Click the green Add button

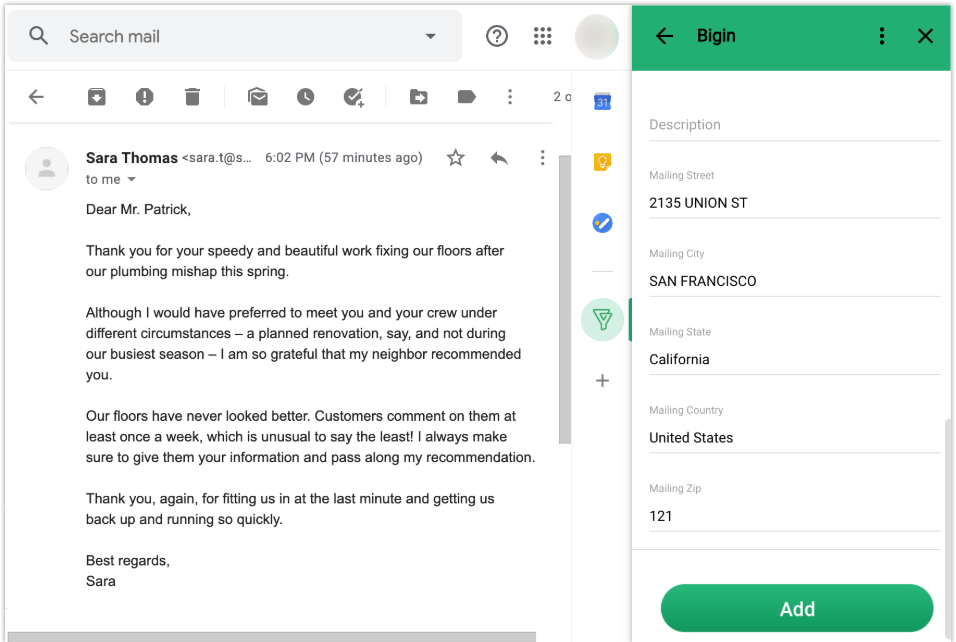coord(797,608)
